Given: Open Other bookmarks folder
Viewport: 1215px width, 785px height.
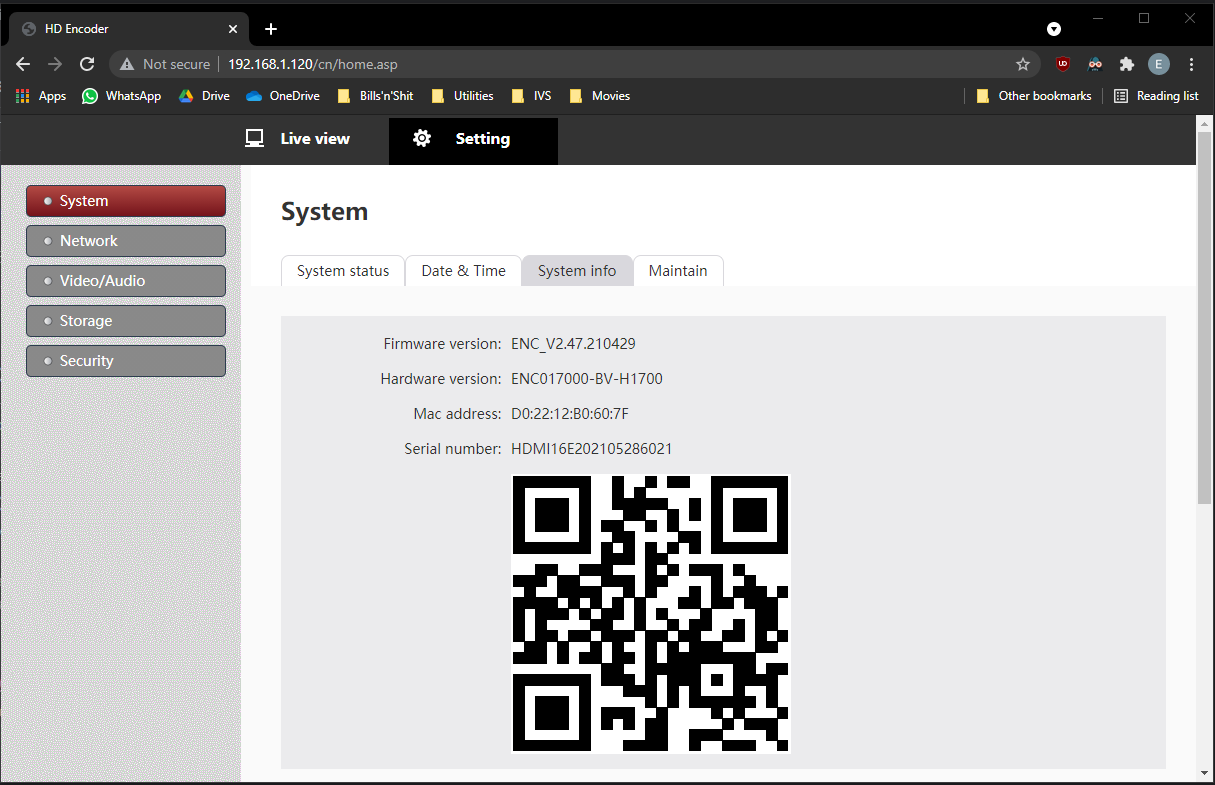Looking at the screenshot, I should pos(1033,96).
